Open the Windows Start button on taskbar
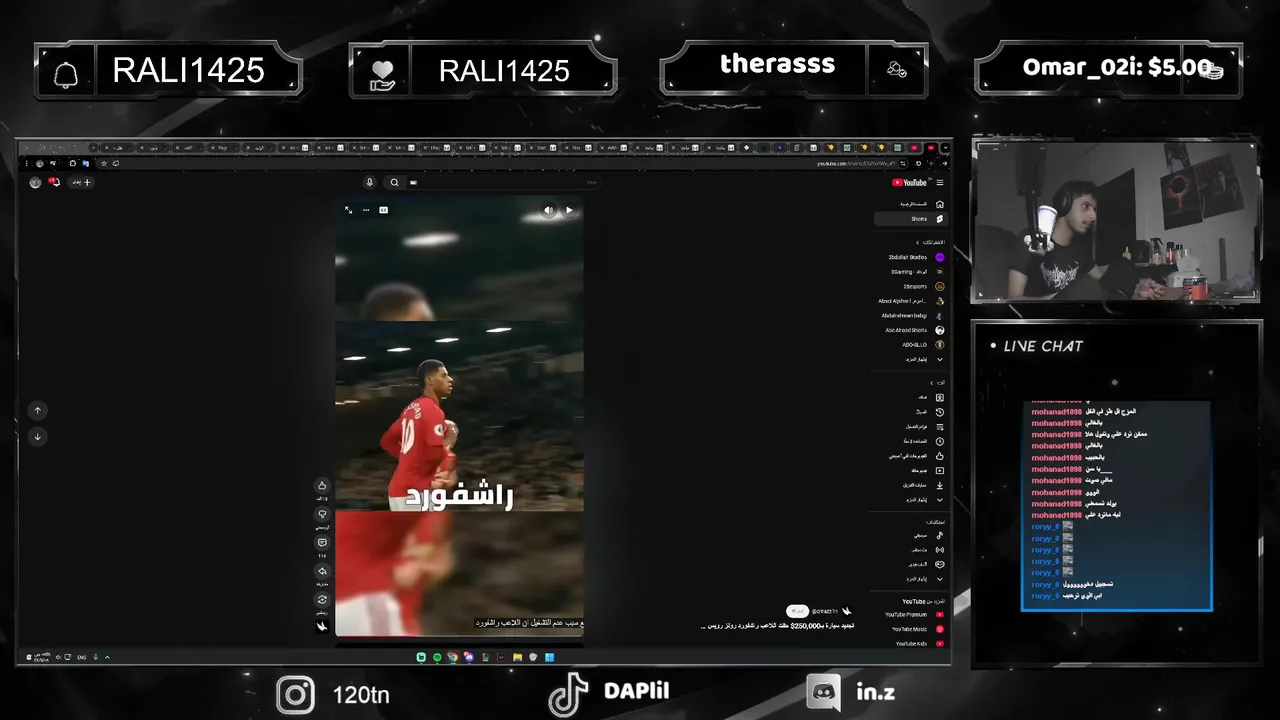 (549, 657)
